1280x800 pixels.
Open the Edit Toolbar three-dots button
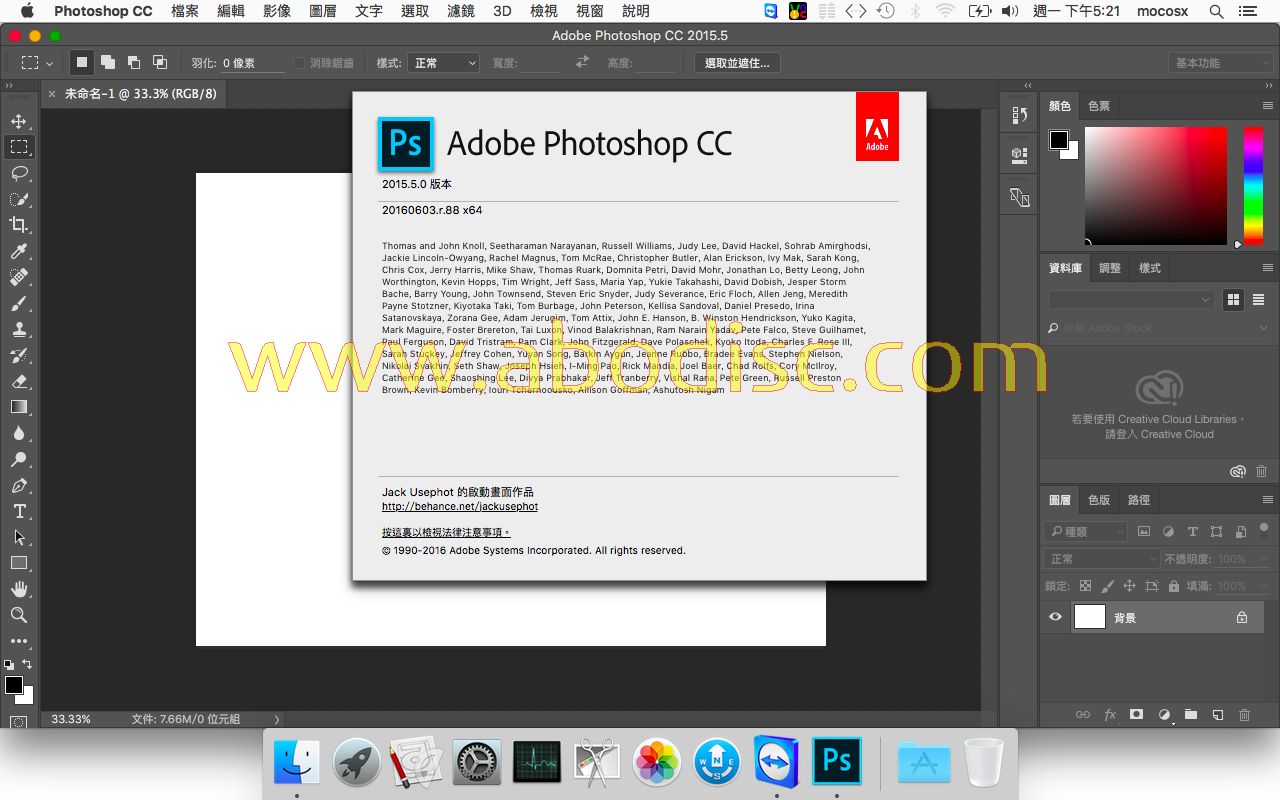tap(18, 641)
